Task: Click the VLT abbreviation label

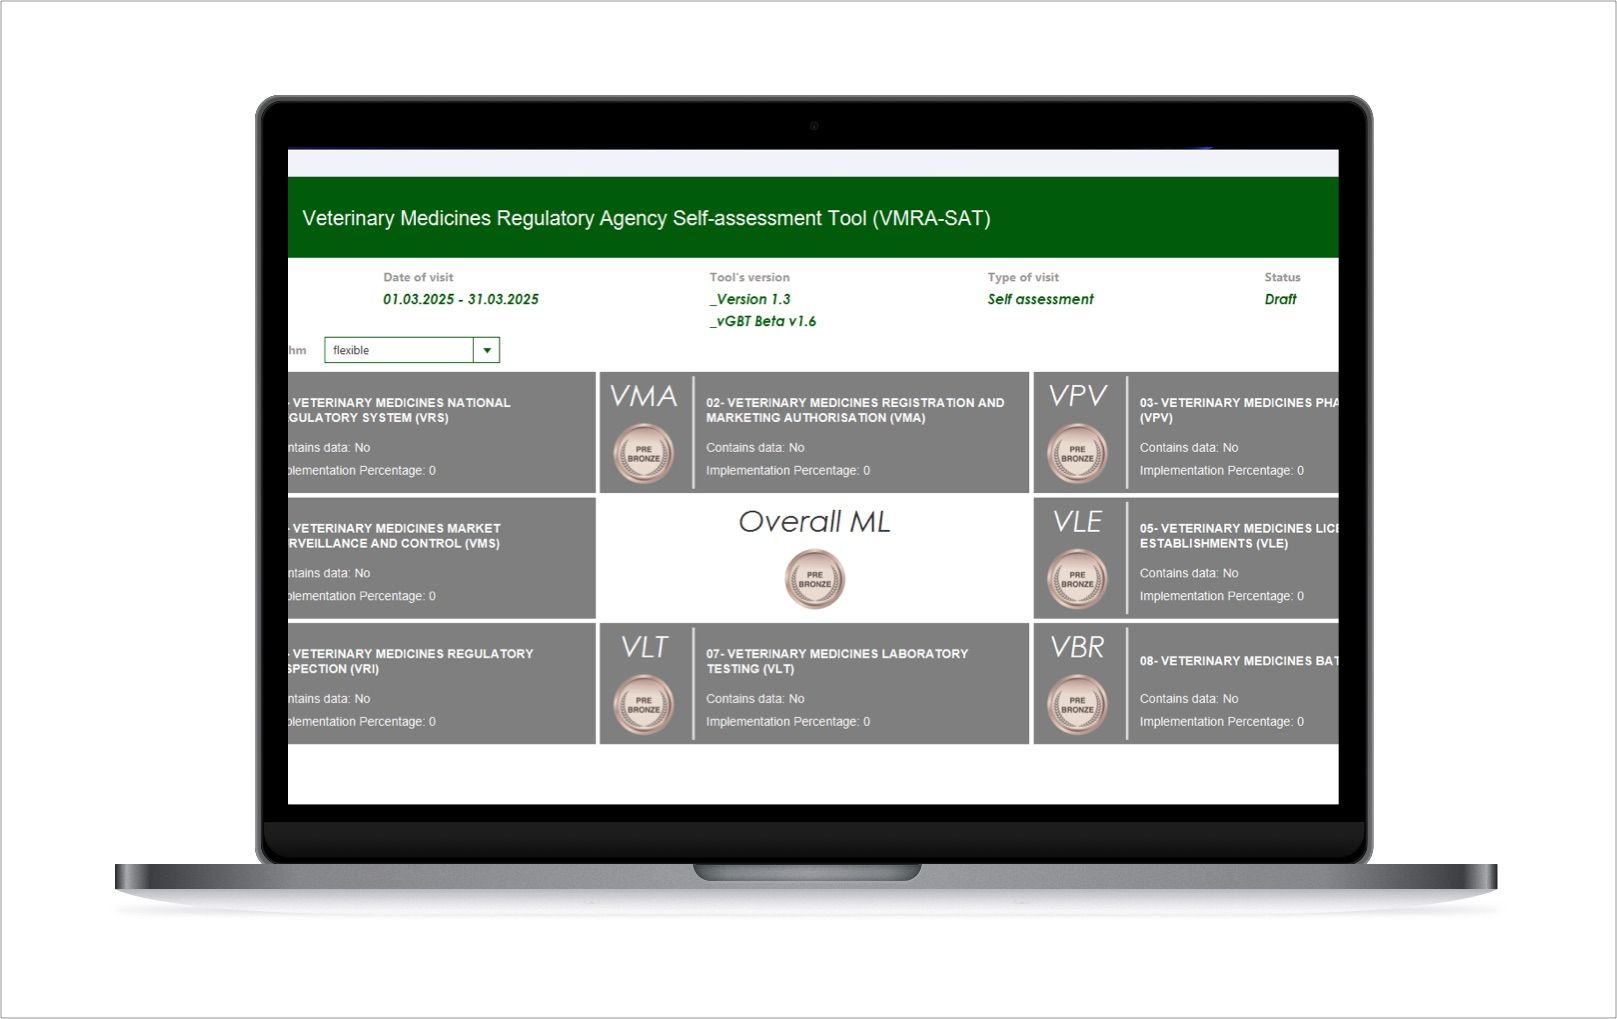Action: 644,647
